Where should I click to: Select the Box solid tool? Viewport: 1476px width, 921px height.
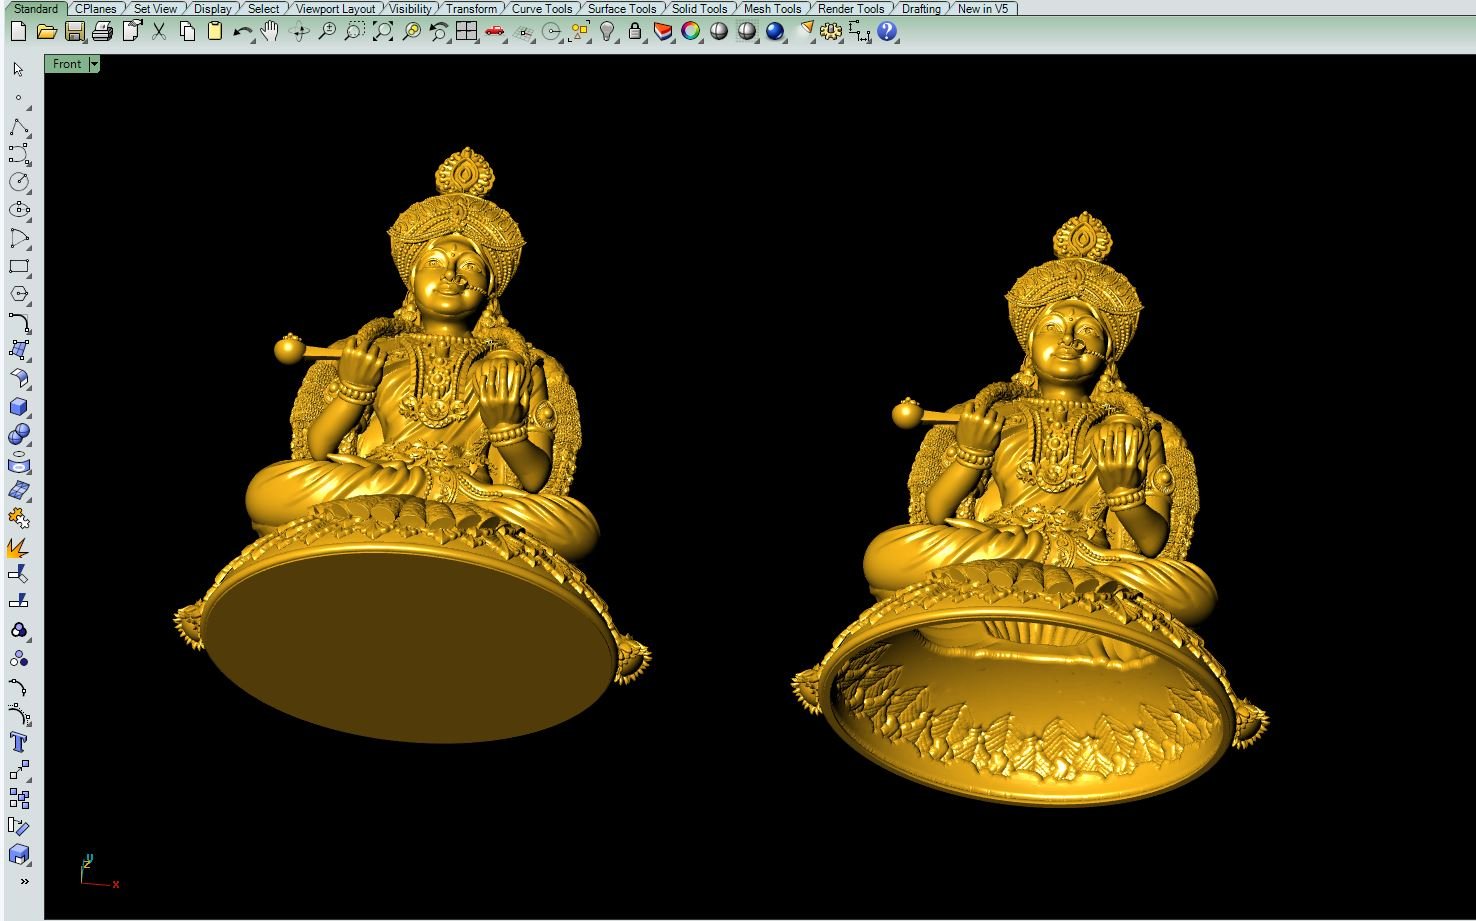[x=18, y=407]
